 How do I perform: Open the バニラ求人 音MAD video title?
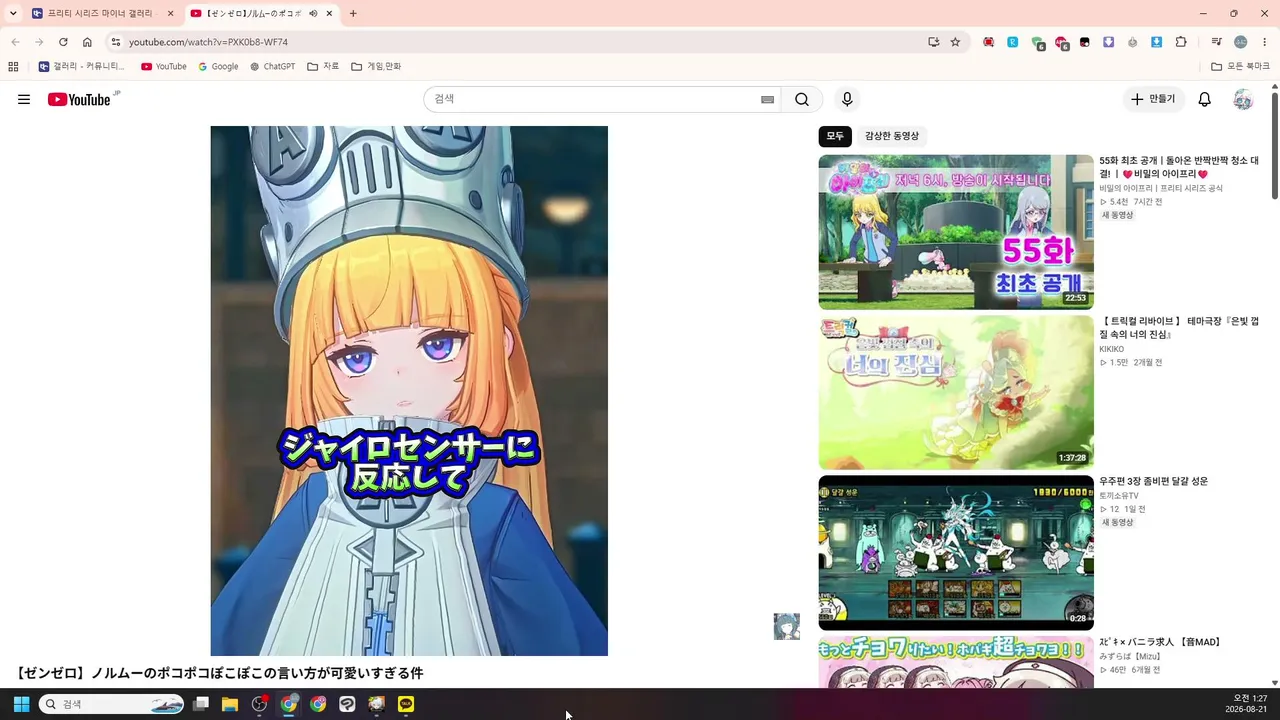click(x=1160, y=642)
